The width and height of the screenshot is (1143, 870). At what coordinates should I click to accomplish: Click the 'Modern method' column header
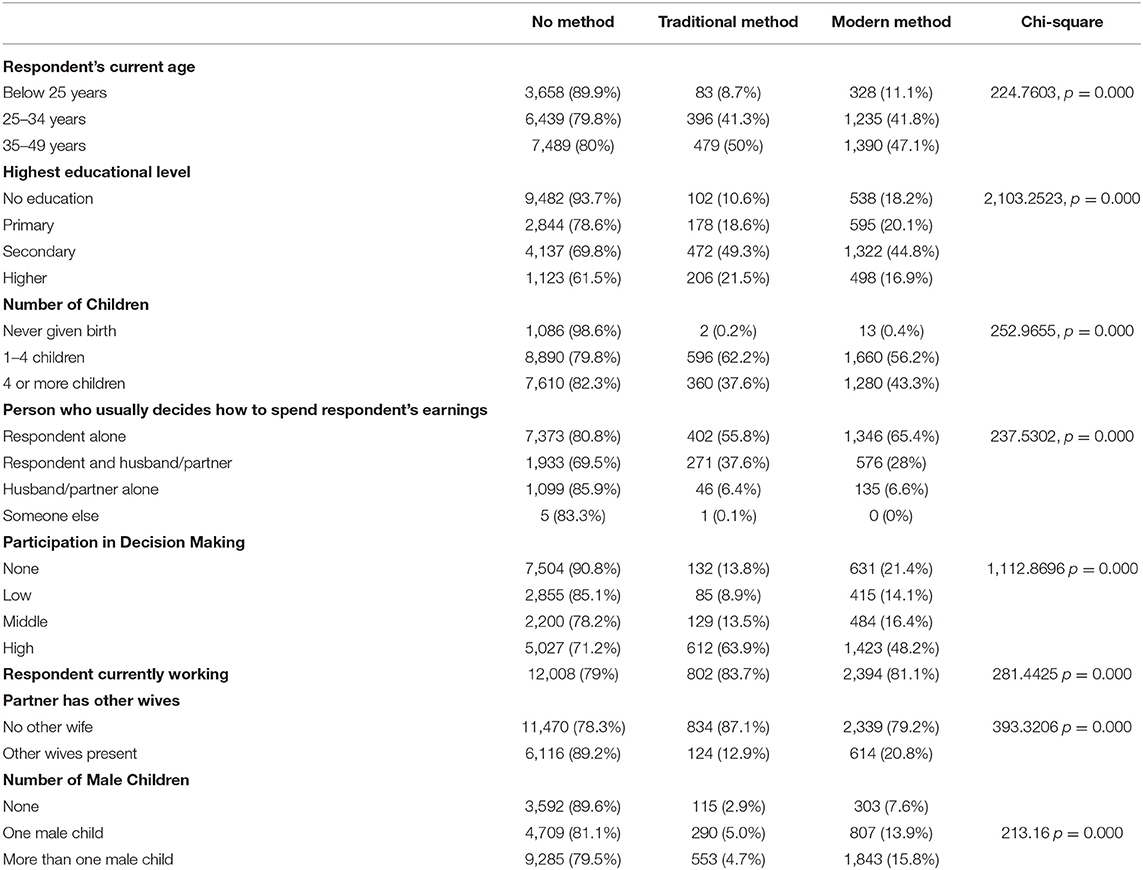(x=891, y=22)
